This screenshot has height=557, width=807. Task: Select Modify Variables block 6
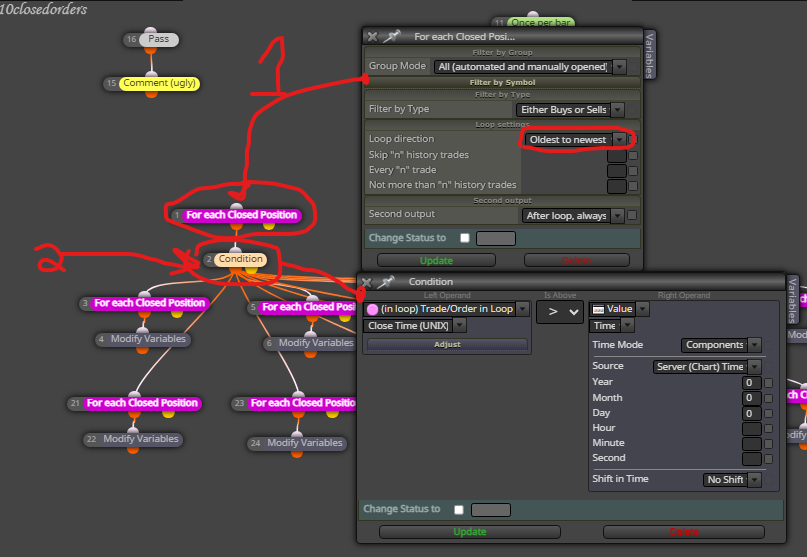(315, 343)
